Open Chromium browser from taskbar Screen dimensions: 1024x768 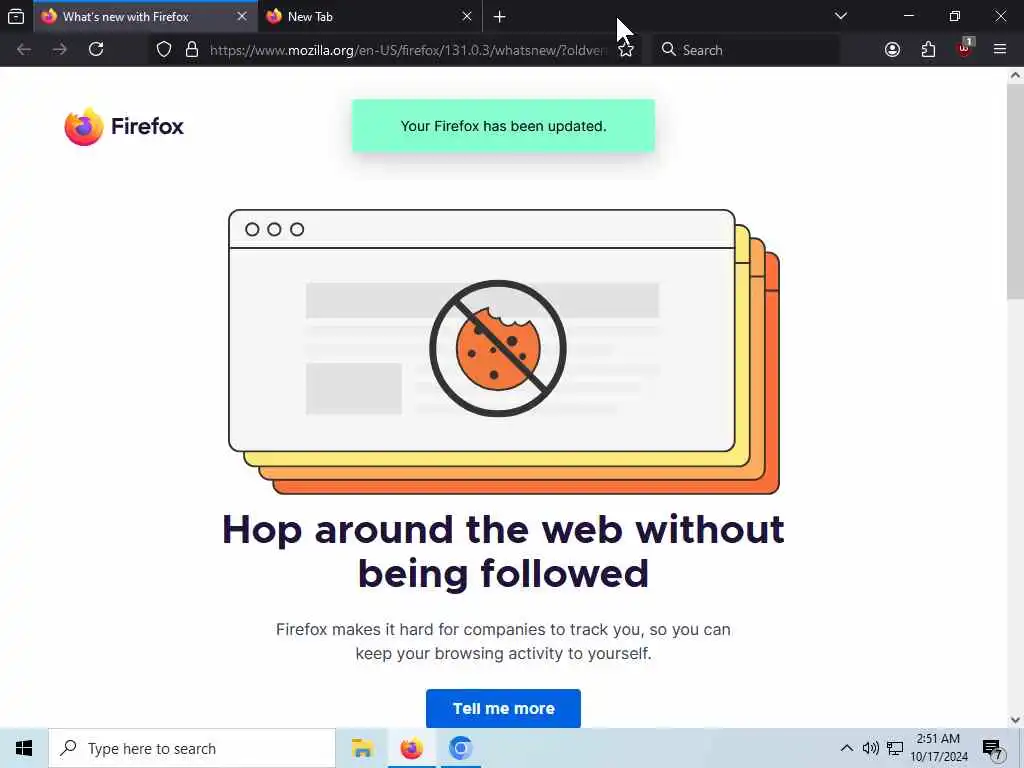pos(460,748)
